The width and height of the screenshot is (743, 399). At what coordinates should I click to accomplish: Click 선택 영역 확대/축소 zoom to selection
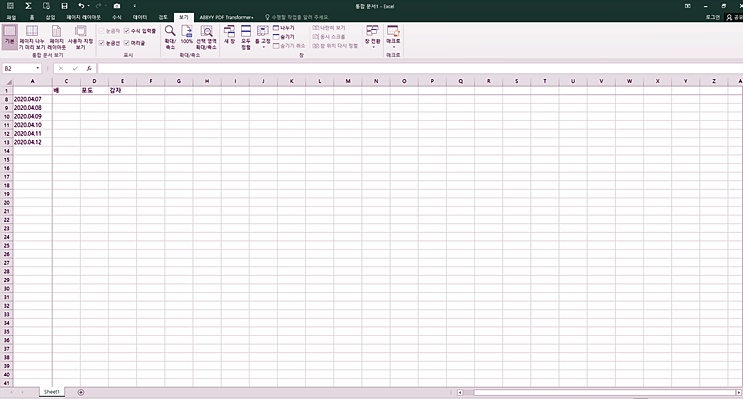point(207,37)
